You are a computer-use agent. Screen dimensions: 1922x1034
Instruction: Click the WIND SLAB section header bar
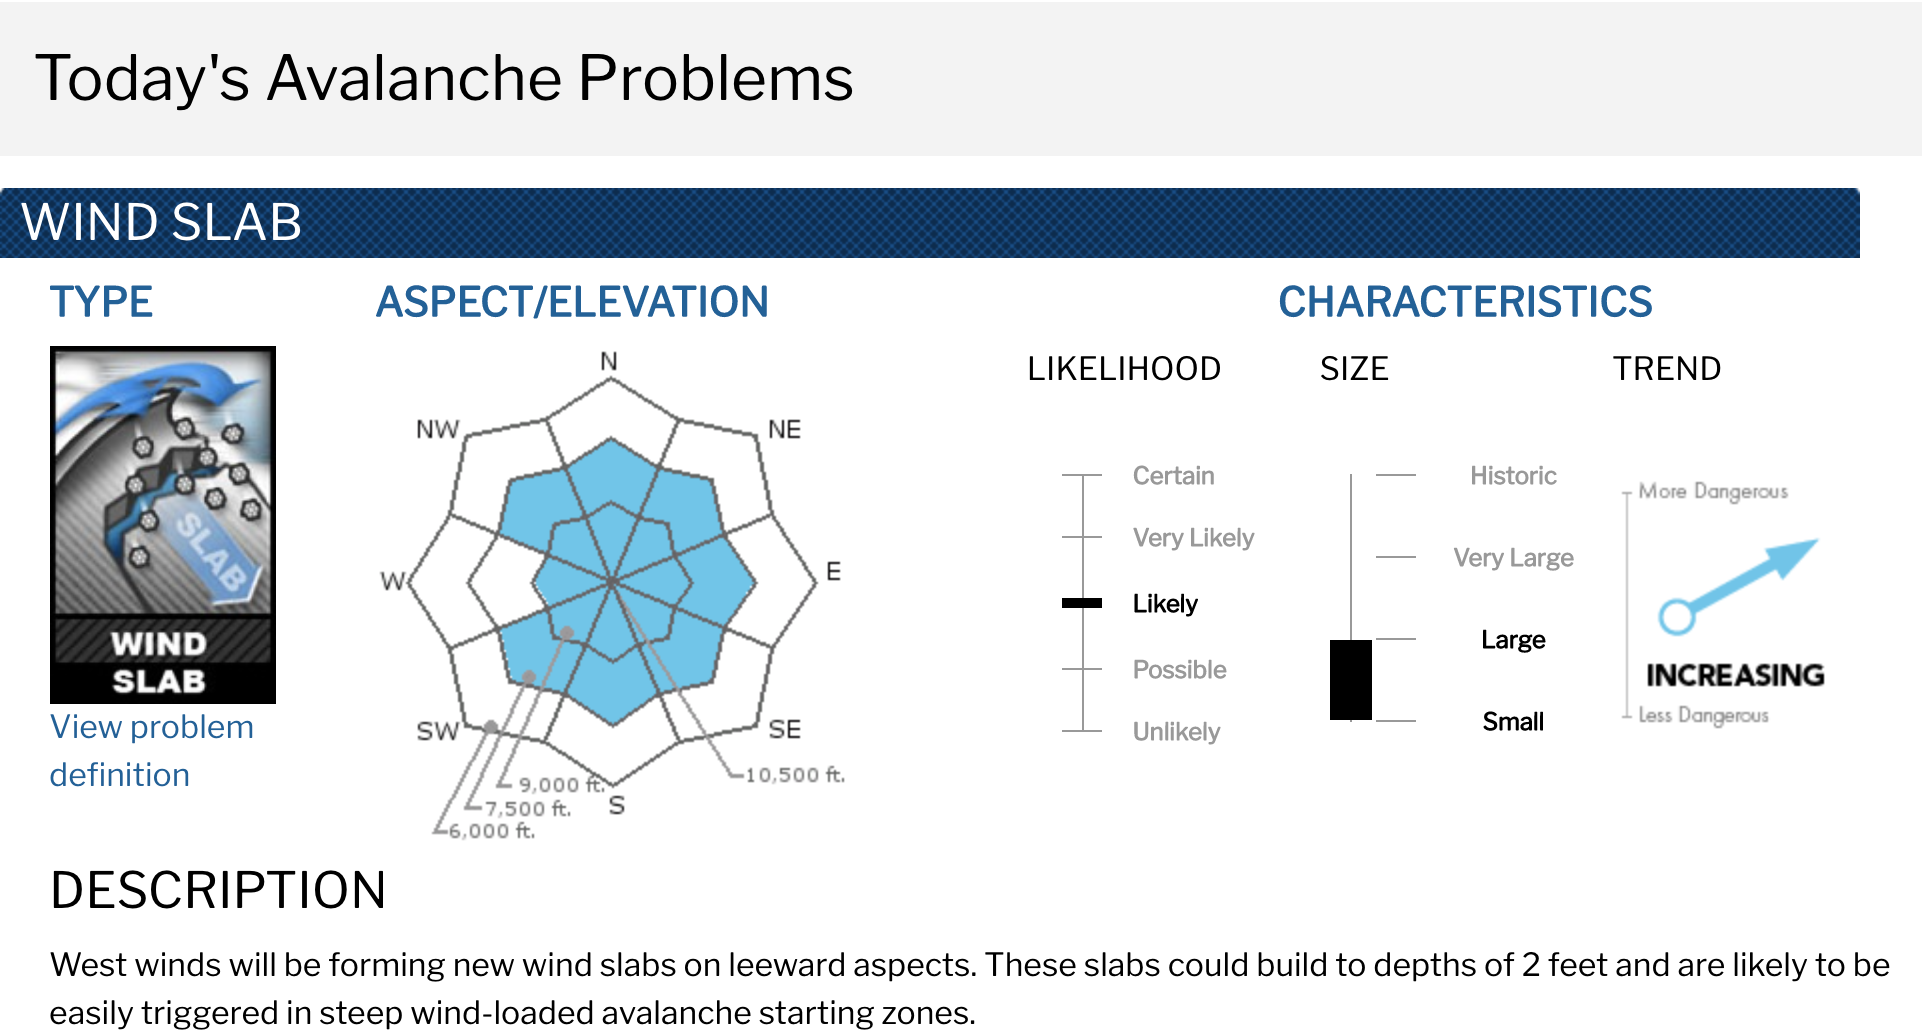click(930, 222)
